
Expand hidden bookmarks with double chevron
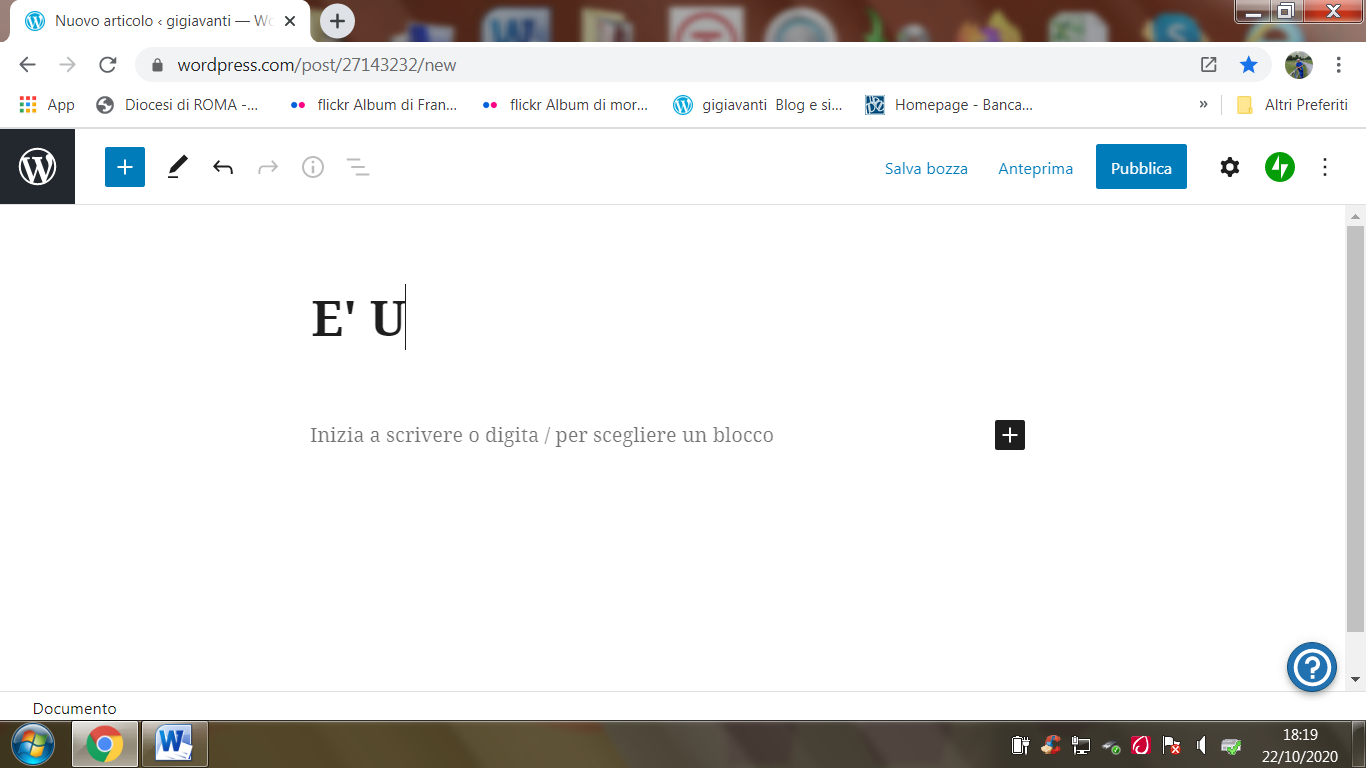(x=1203, y=105)
